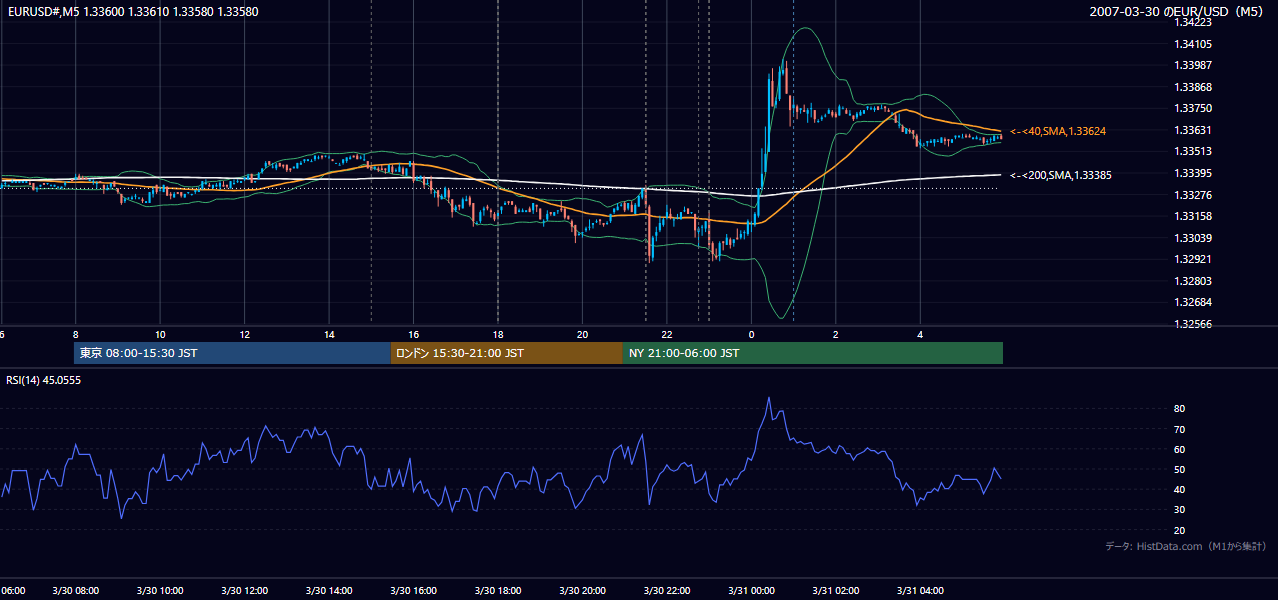The width and height of the screenshot is (1278, 600).
Task: Click price axis value 1.33276
Action: [1194, 194]
